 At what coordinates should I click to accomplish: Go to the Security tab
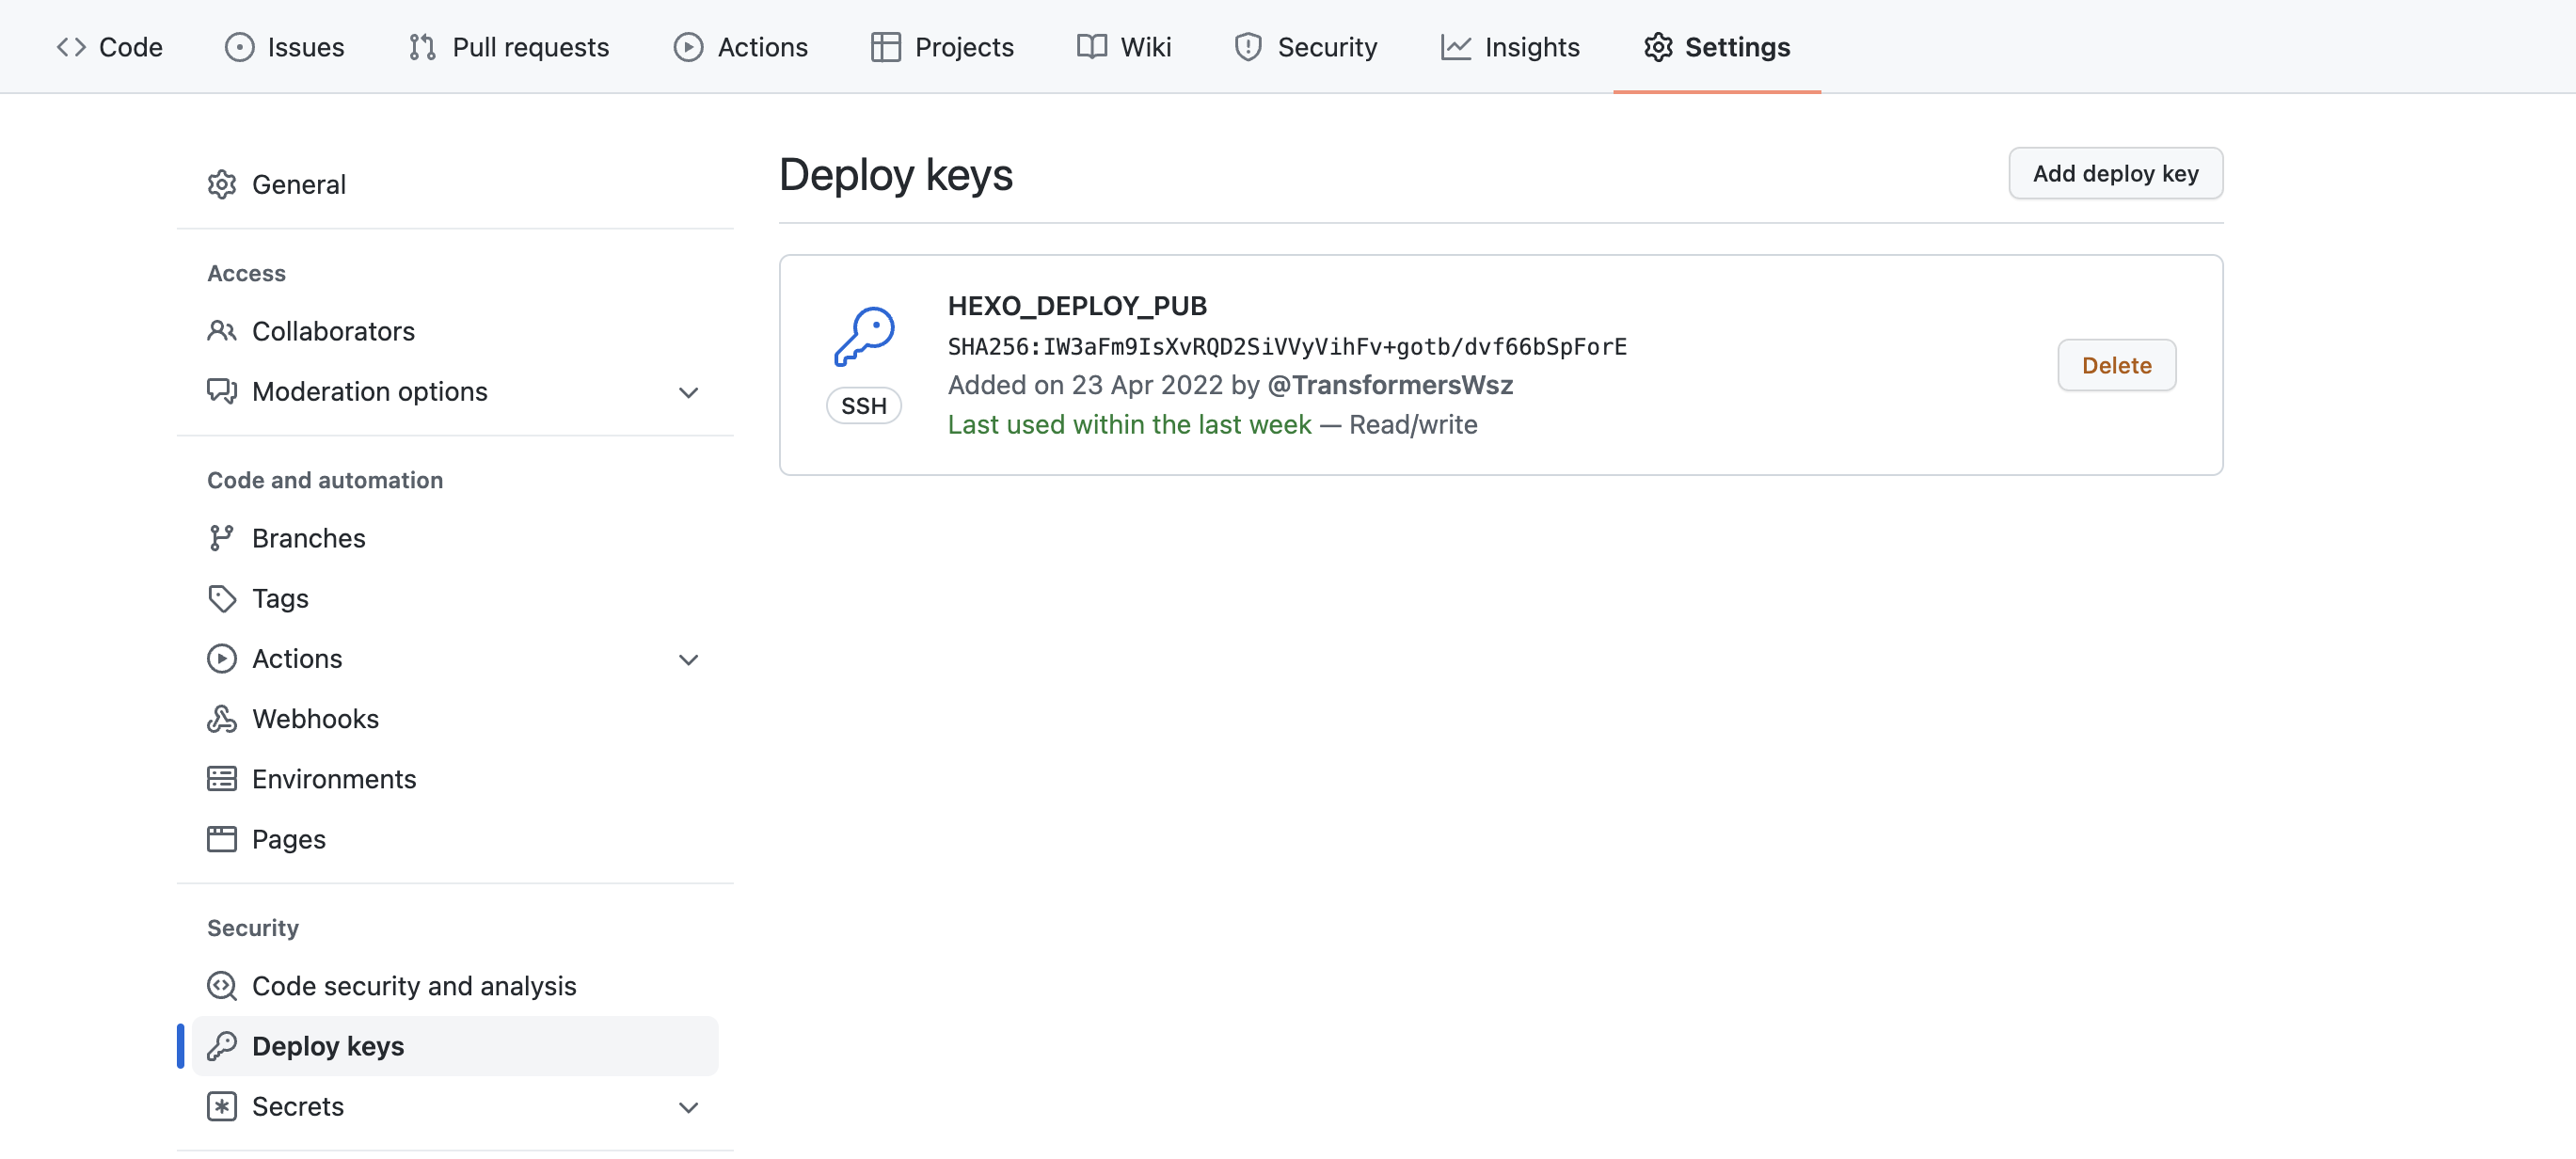pyautogui.click(x=1305, y=47)
